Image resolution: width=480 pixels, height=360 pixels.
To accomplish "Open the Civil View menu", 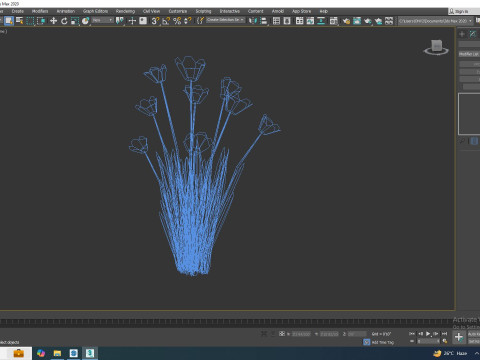I will [x=151, y=11].
